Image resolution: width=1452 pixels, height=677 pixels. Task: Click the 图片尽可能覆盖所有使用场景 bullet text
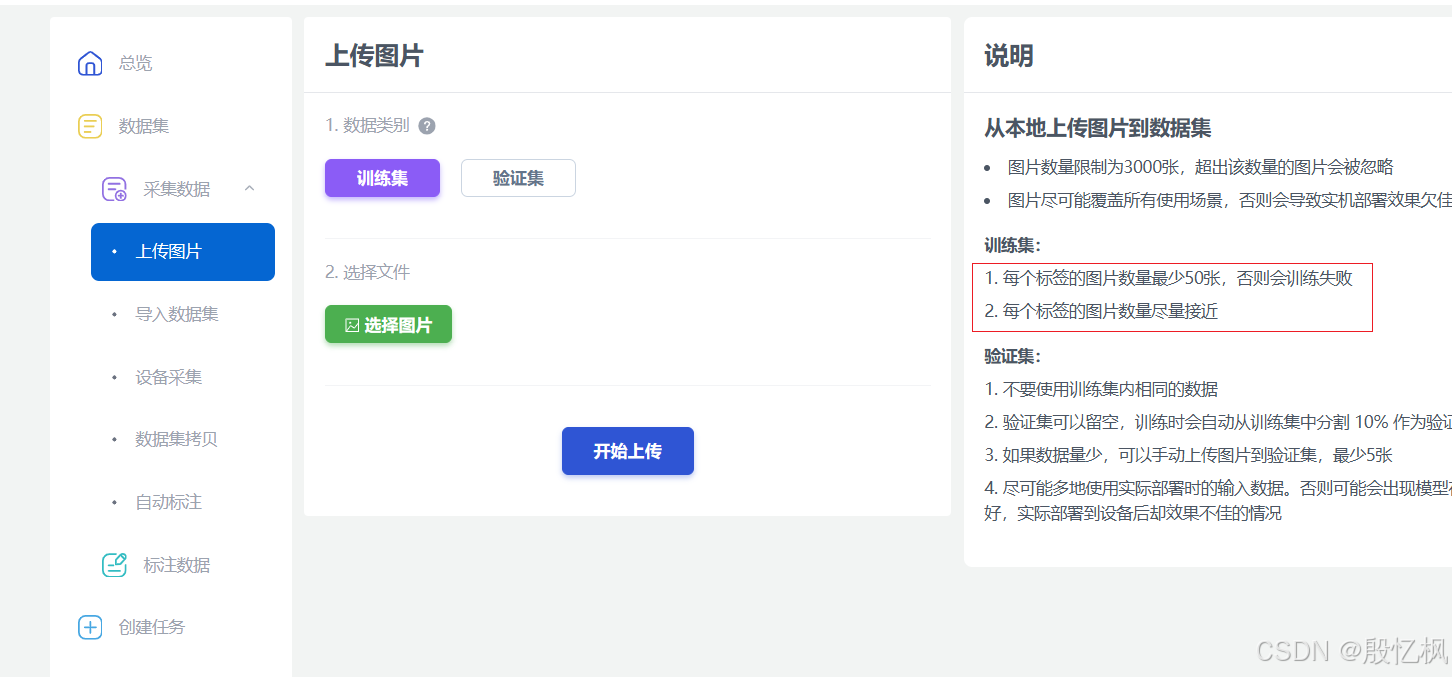[1229, 200]
